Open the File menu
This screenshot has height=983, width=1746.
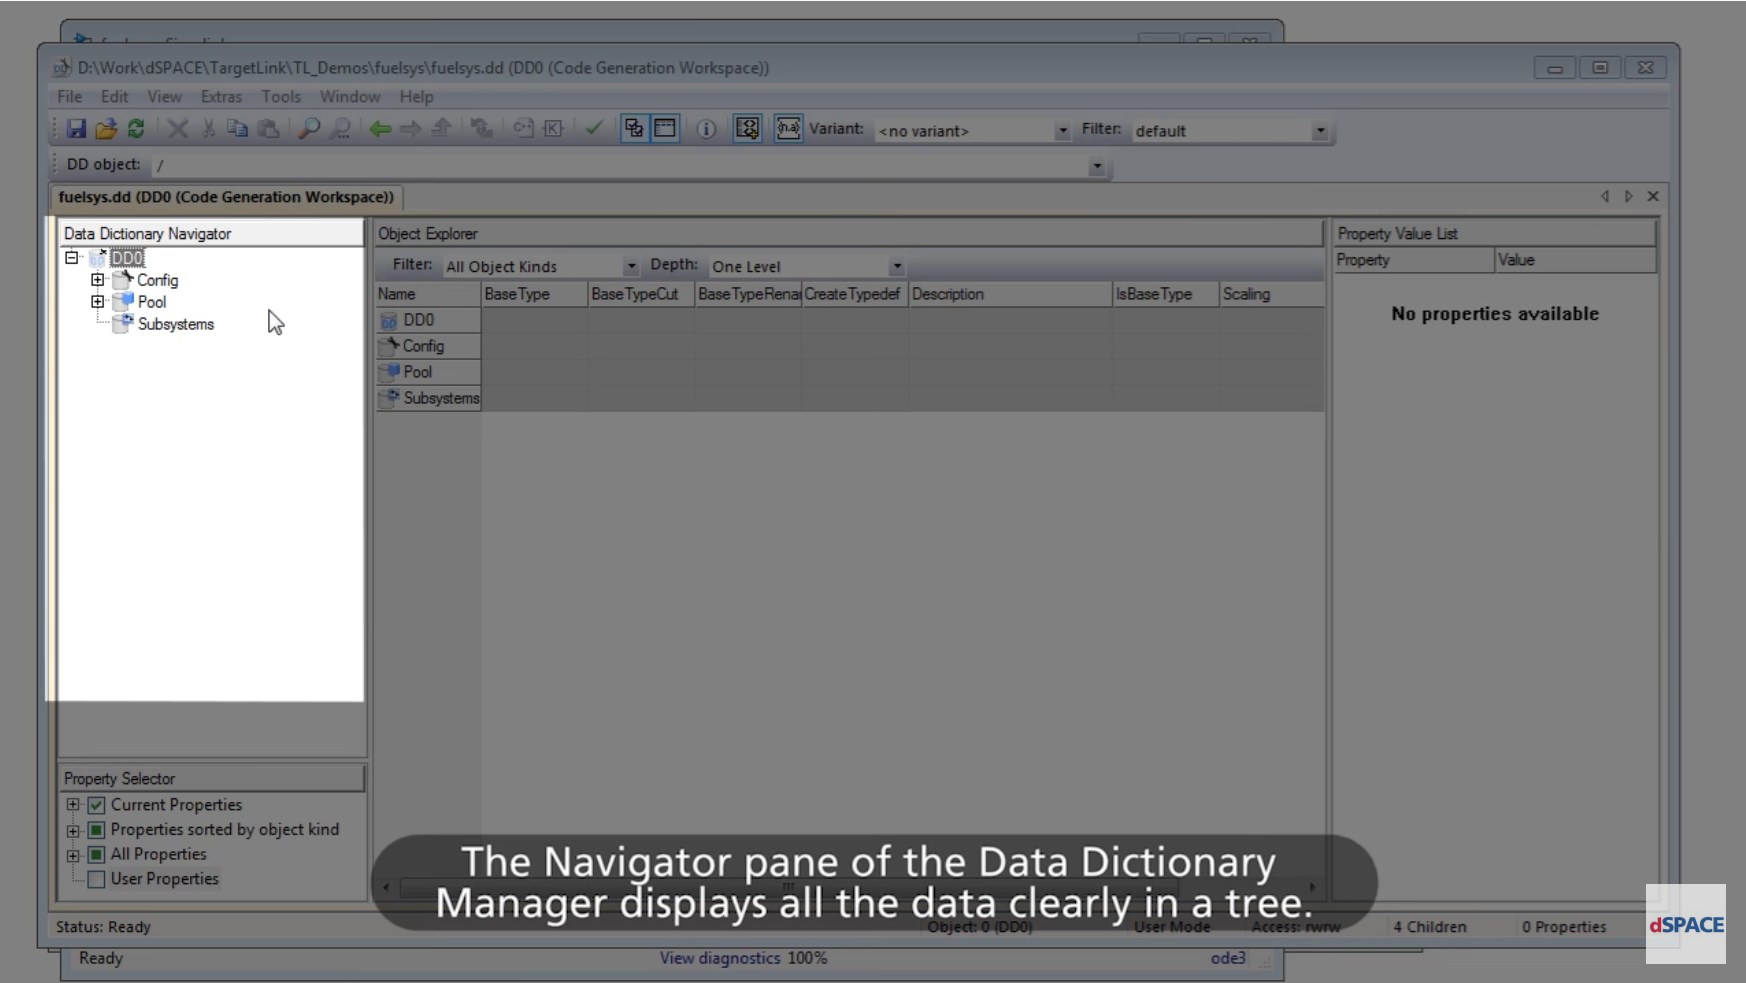click(x=70, y=97)
